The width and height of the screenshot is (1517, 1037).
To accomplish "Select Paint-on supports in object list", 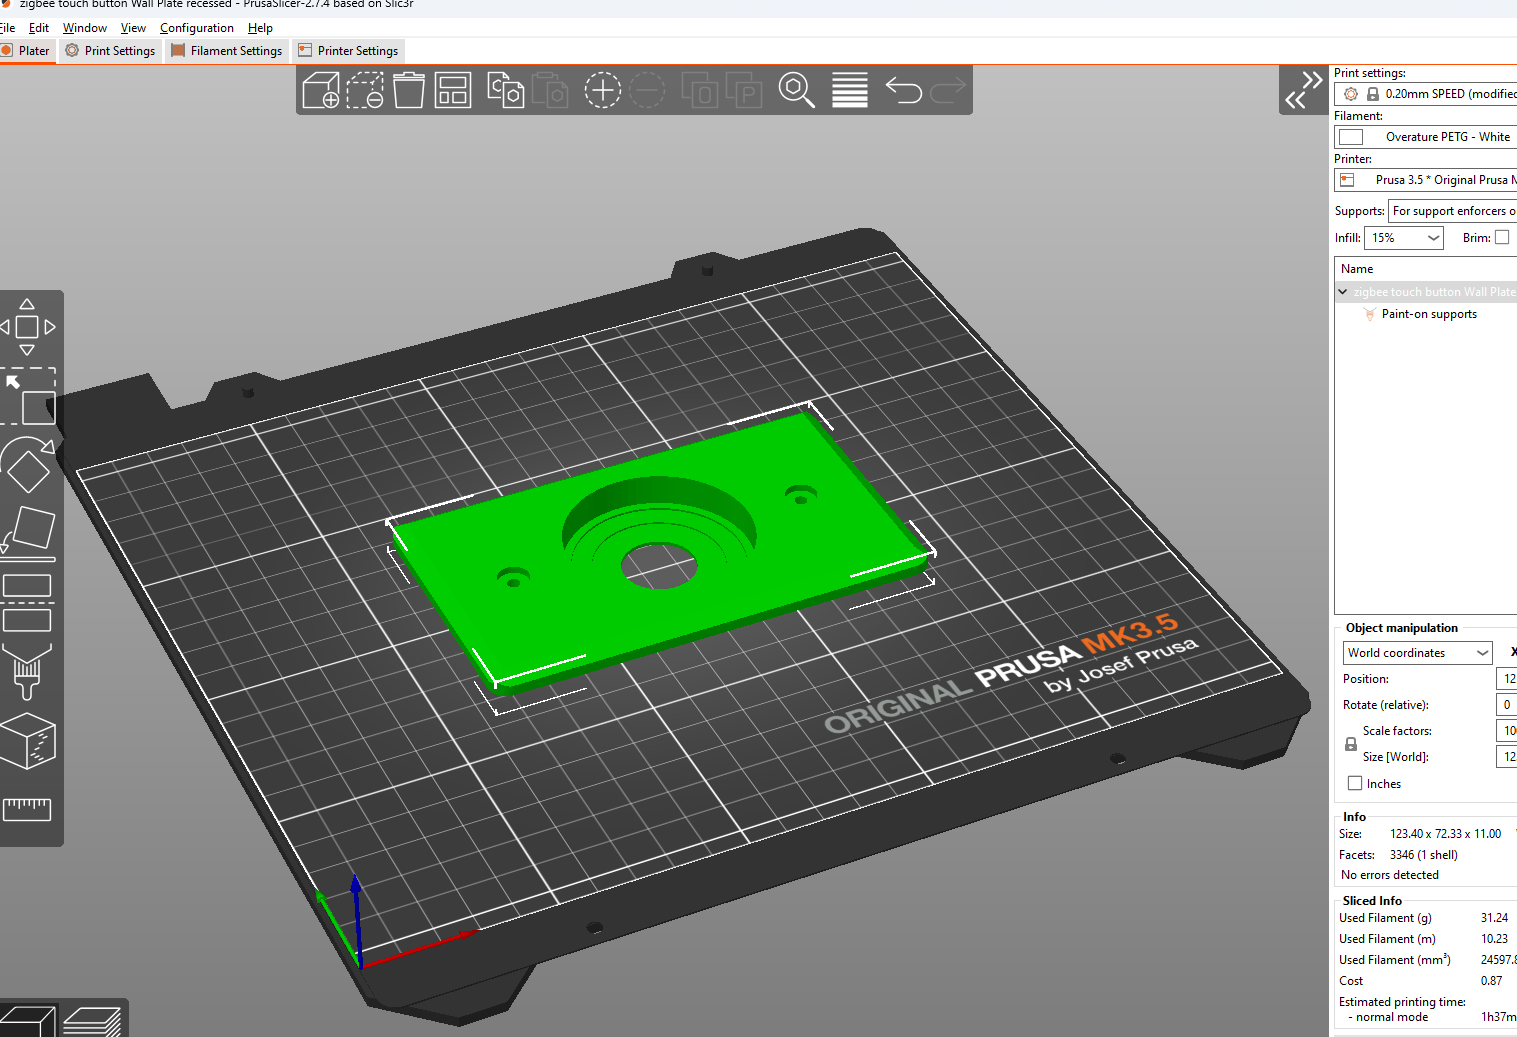I will (x=1428, y=314).
